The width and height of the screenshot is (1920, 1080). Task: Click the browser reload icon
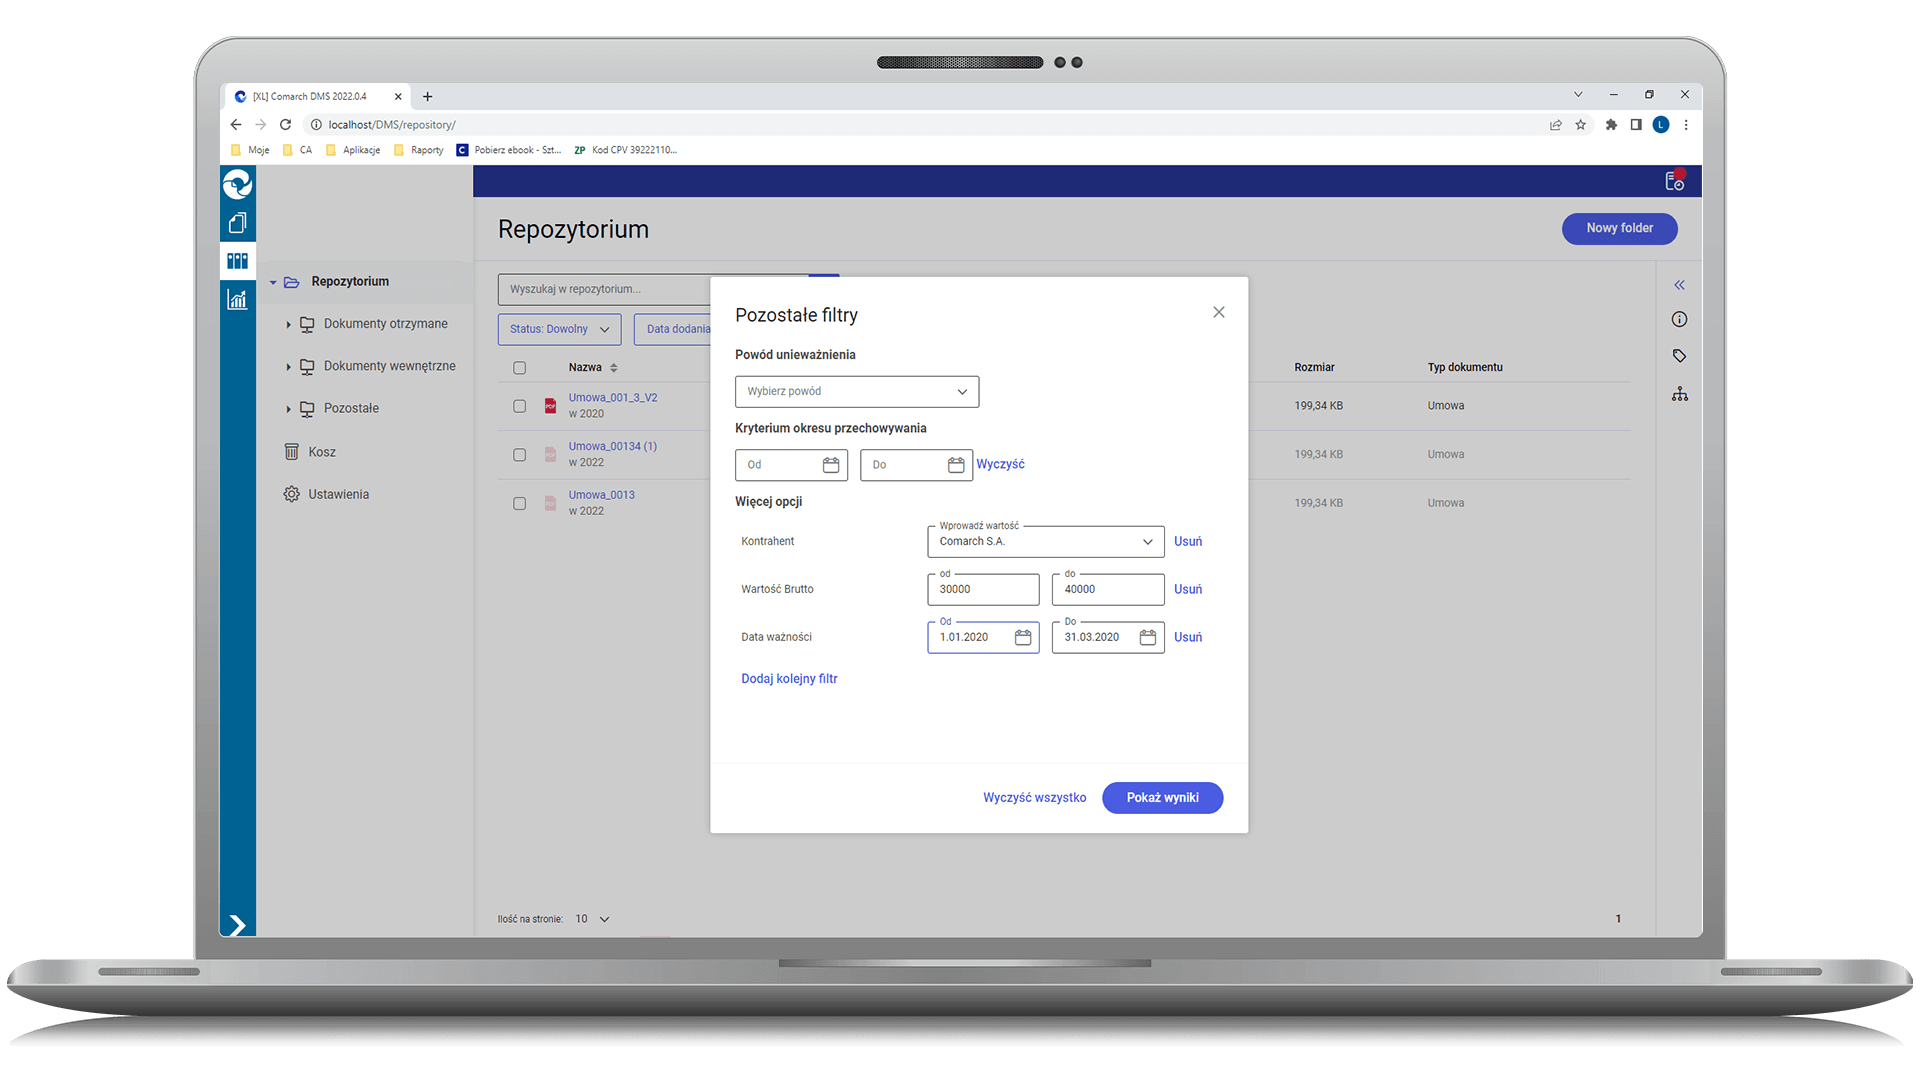285,125
